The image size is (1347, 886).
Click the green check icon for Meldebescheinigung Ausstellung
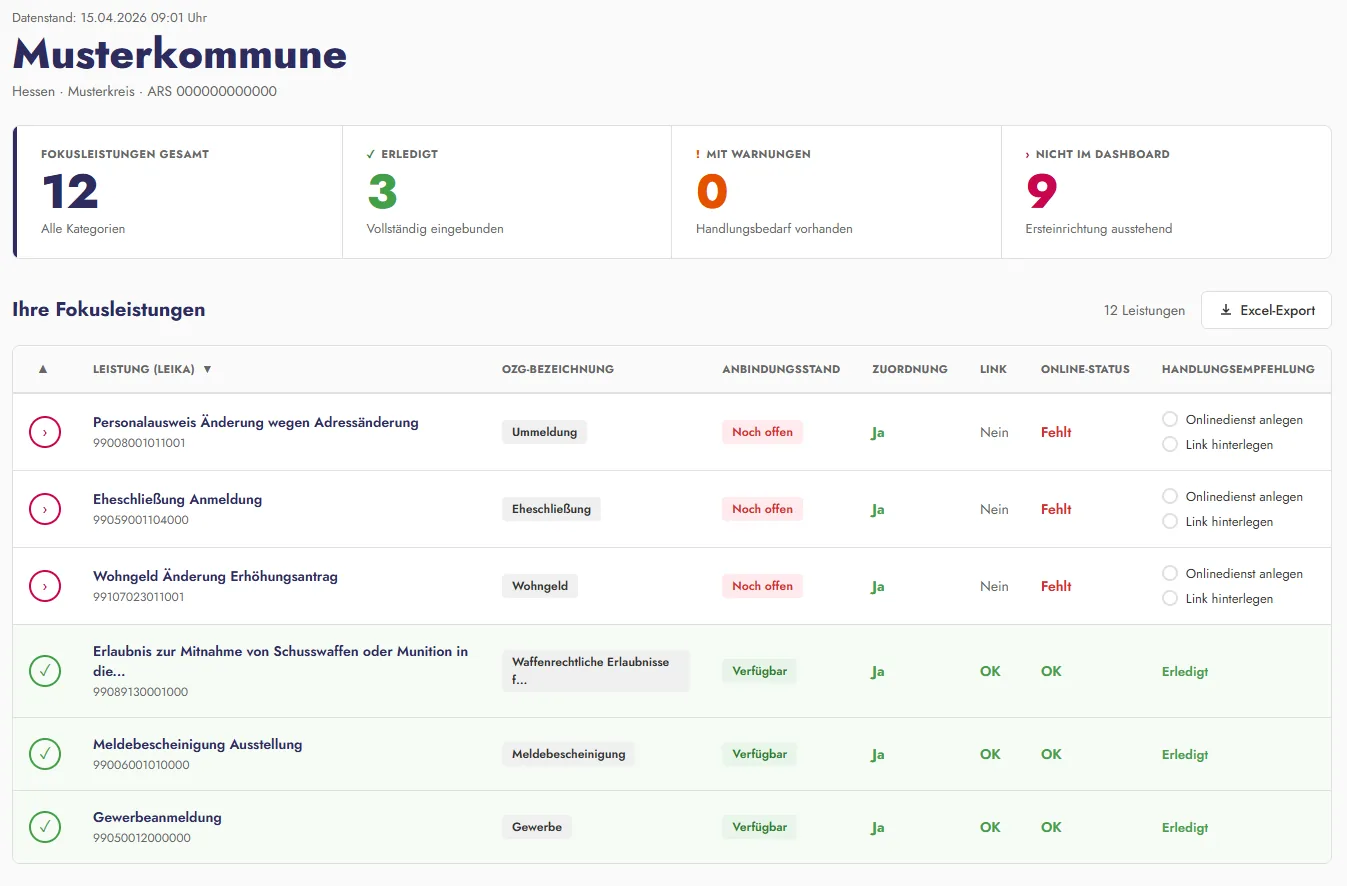pos(44,754)
